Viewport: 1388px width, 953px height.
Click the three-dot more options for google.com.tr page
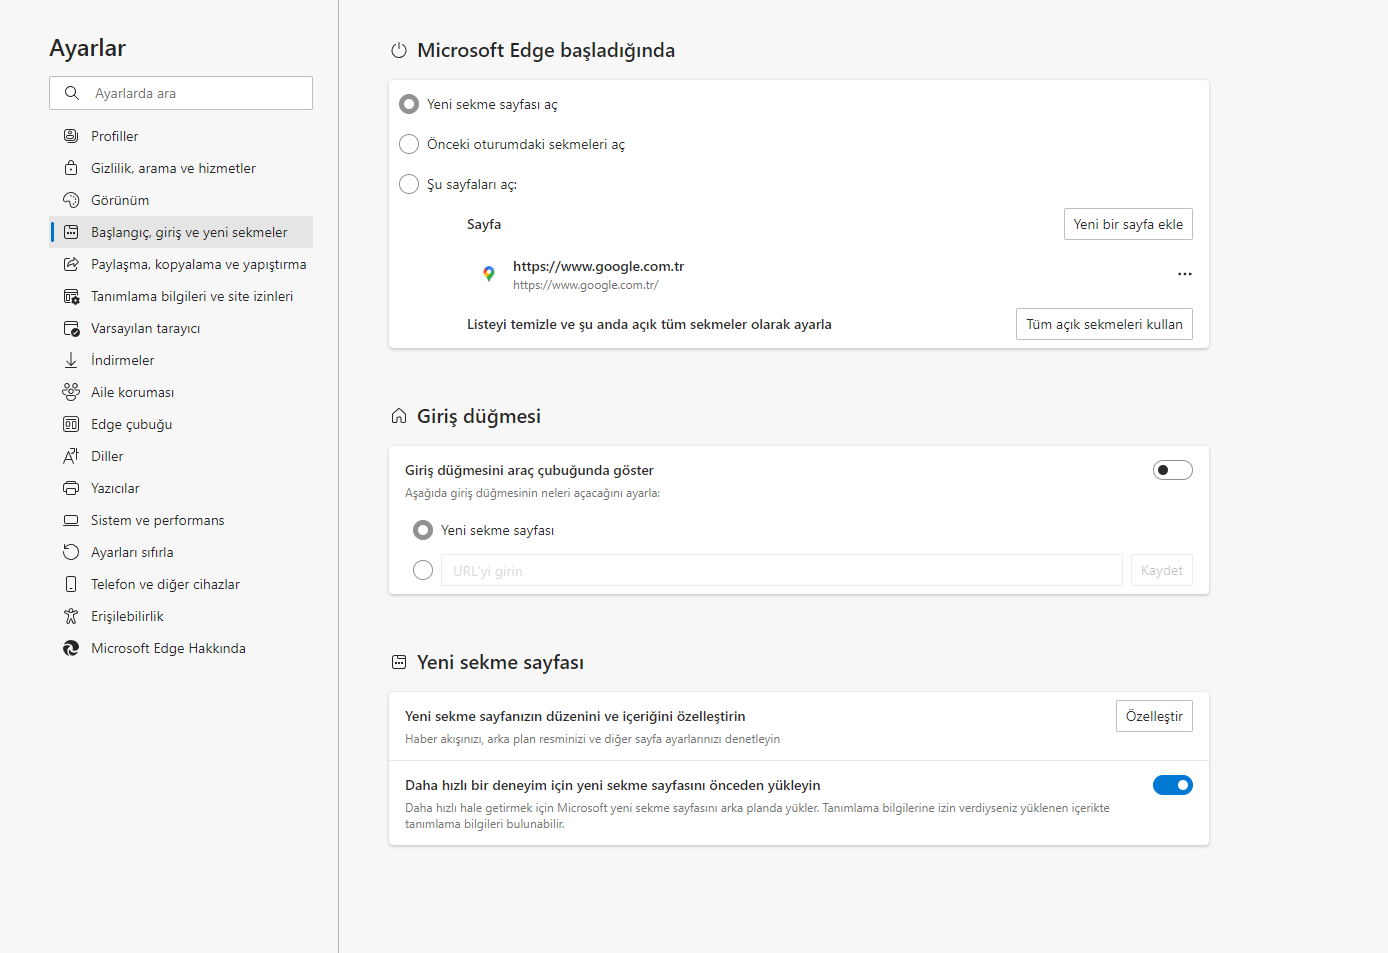pos(1185,274)
